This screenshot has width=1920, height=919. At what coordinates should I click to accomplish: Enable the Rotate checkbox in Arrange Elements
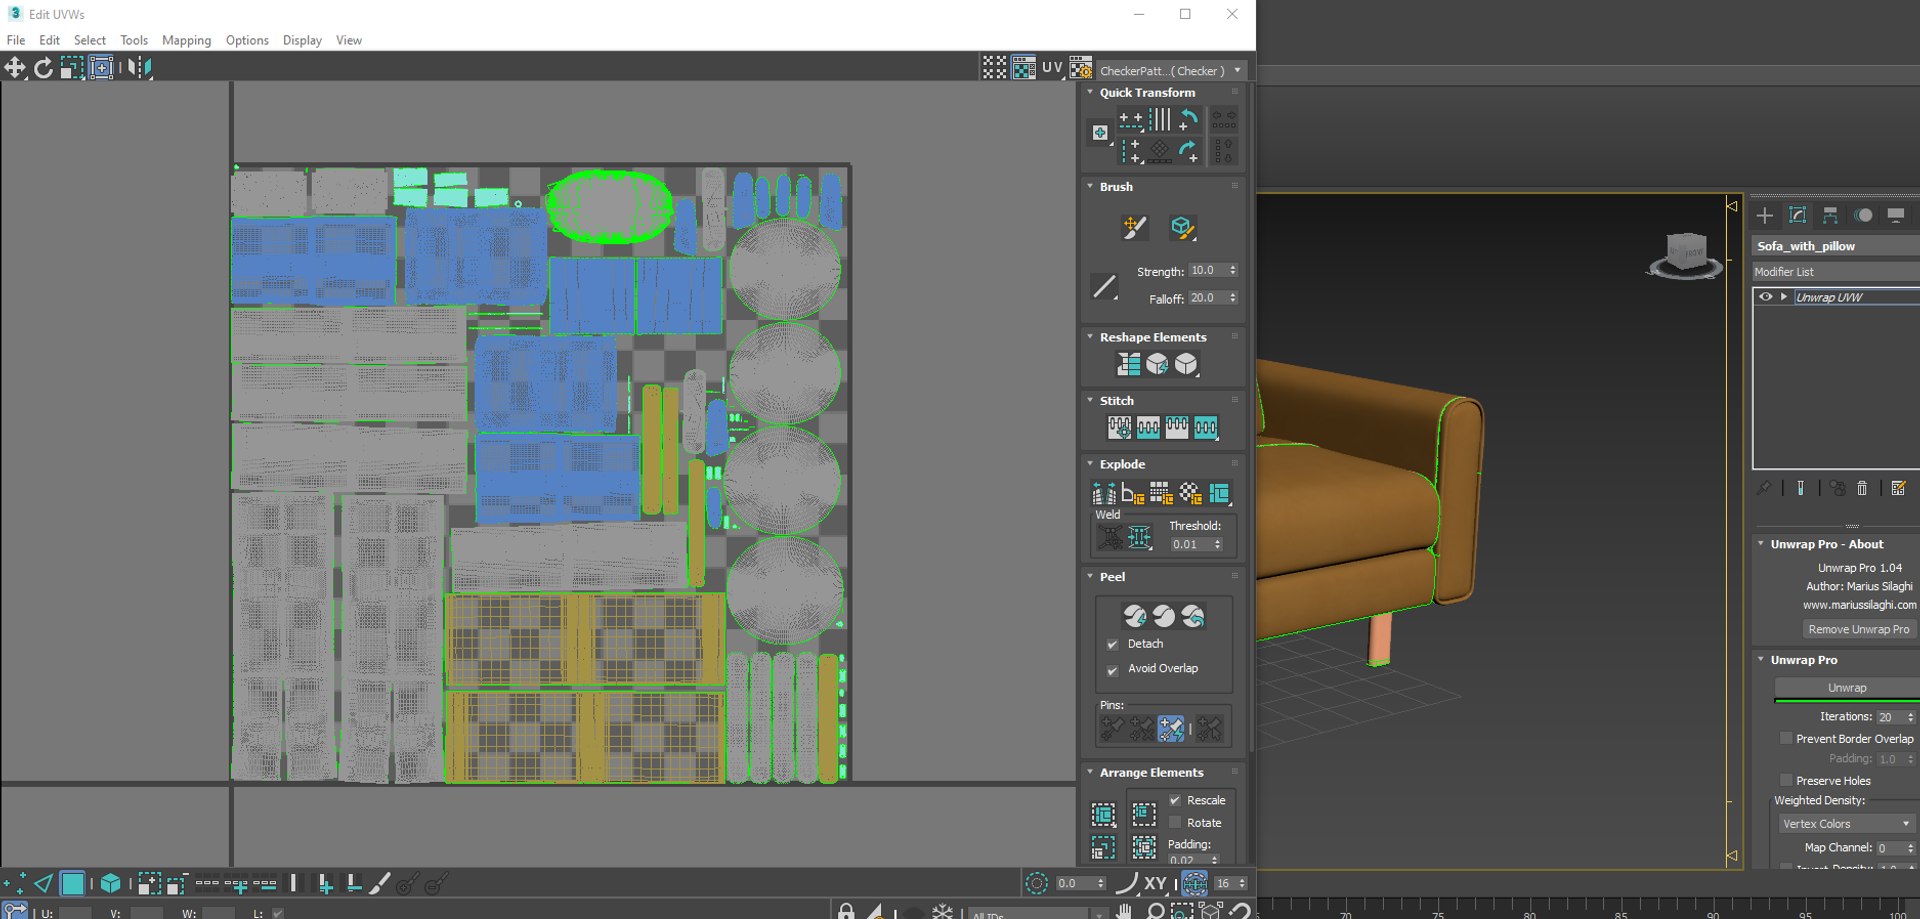click(1175, 822)
